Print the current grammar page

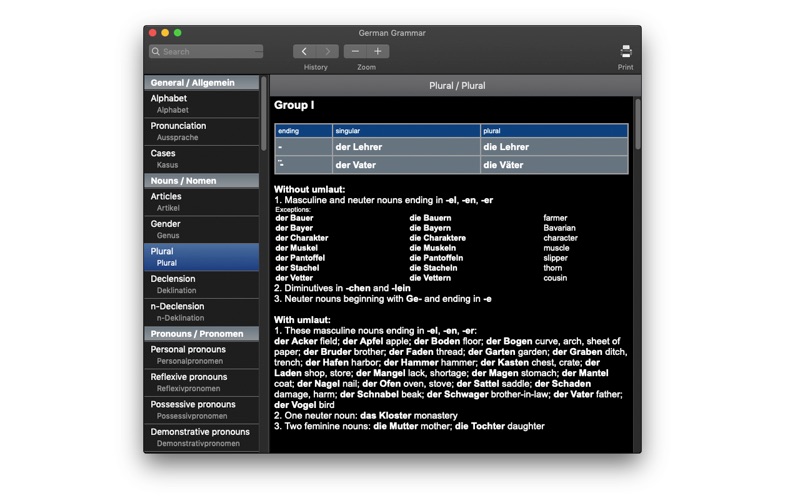(x=626, y=52)
